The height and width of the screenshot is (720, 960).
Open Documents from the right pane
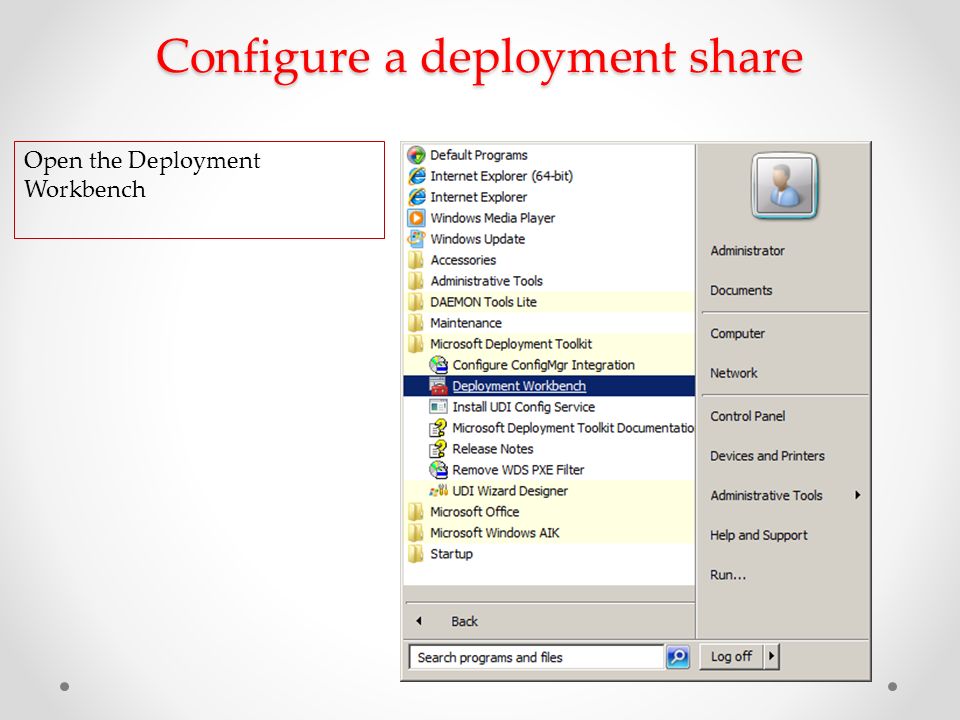[x=741, y=290]
